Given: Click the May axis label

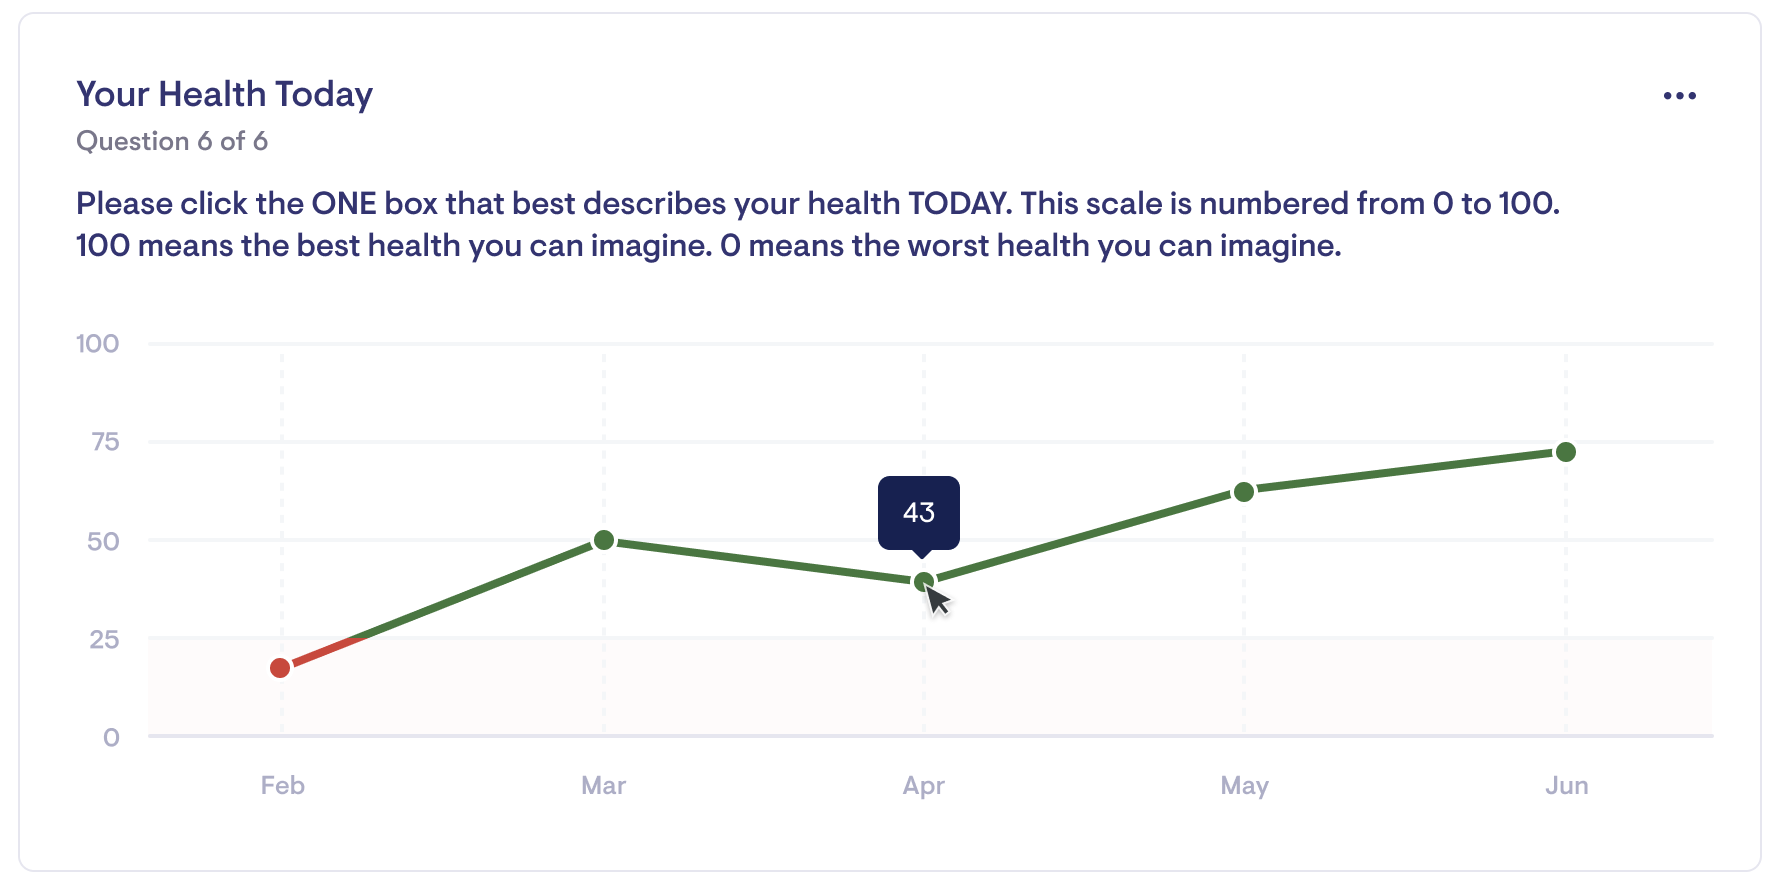Looking at the screenshot, I should 1244,786.
